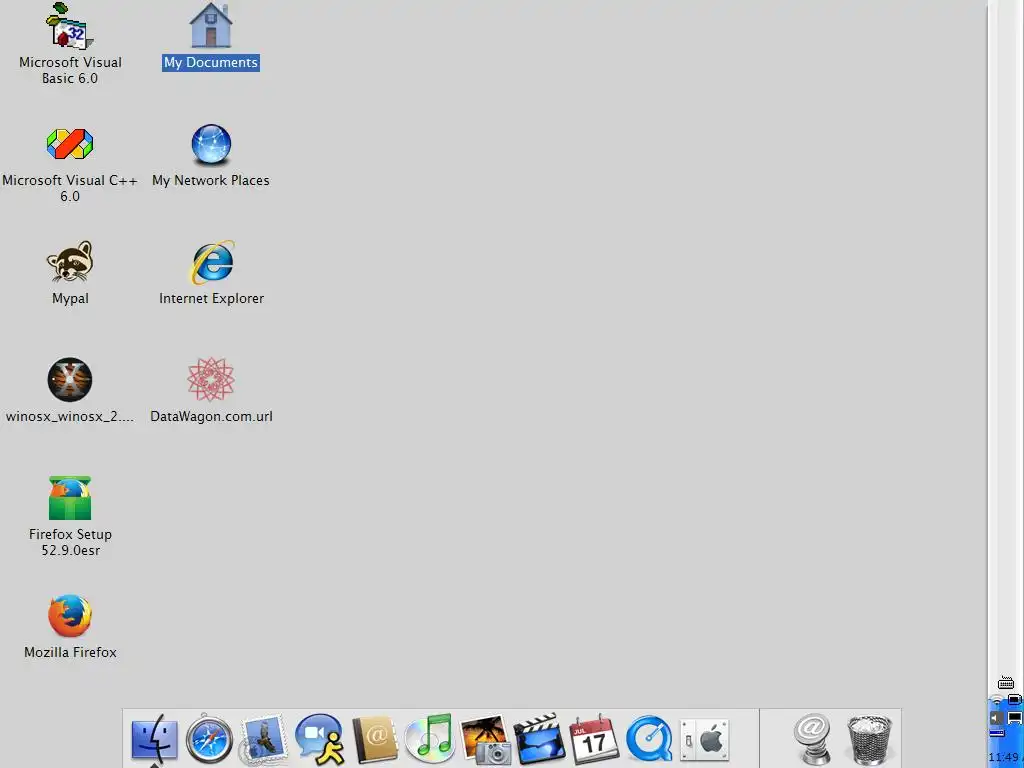Launch Internet Explorer from desktop

point(212,263)
